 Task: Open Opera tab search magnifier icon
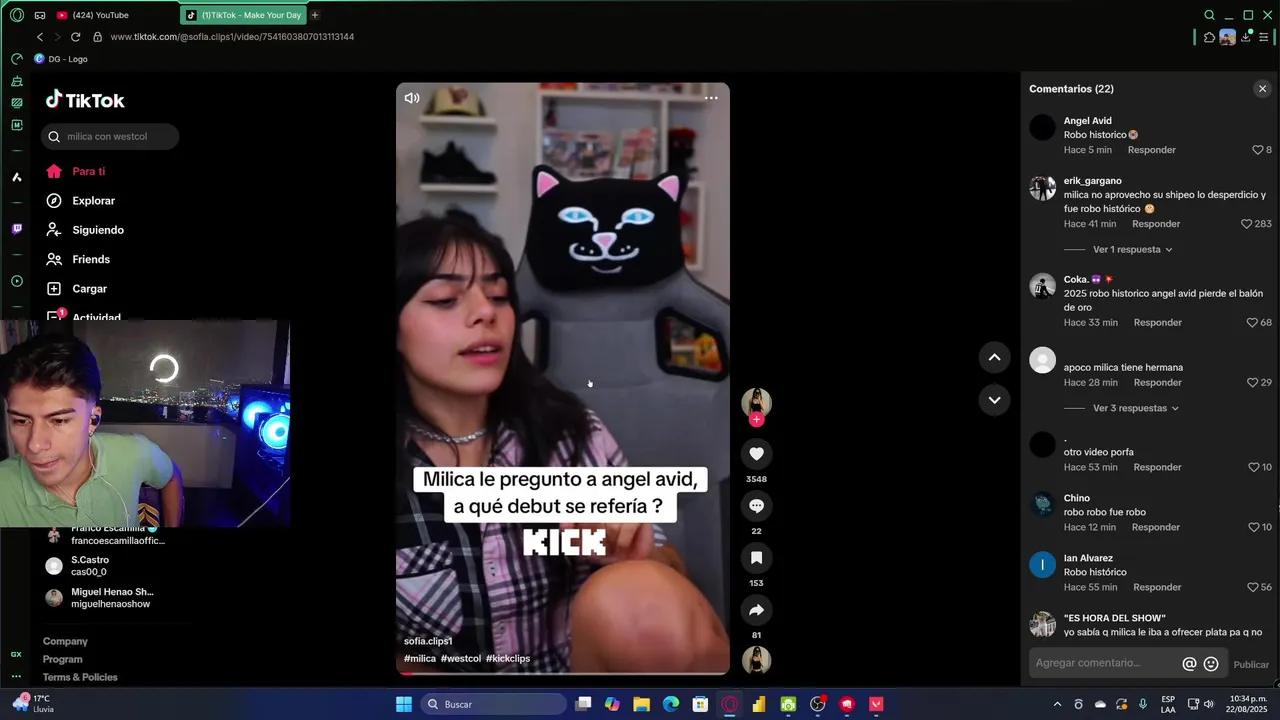(1209, 15)
